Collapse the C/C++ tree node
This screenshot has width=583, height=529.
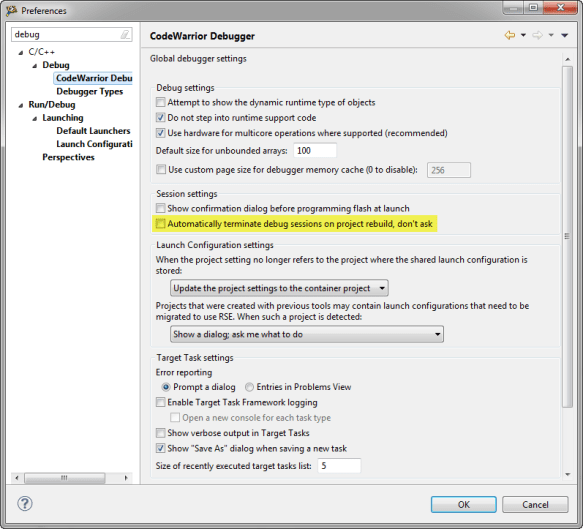pyautogui.click(x=21, y=53)
